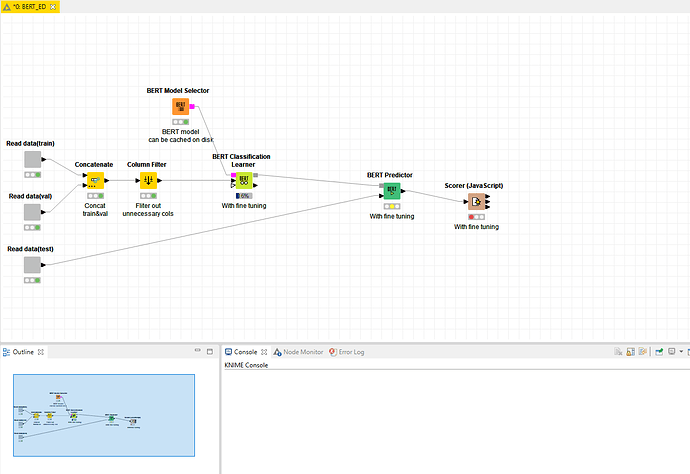
Task: Click the 'Read data(val)' node name label
Action: point(30,196)
